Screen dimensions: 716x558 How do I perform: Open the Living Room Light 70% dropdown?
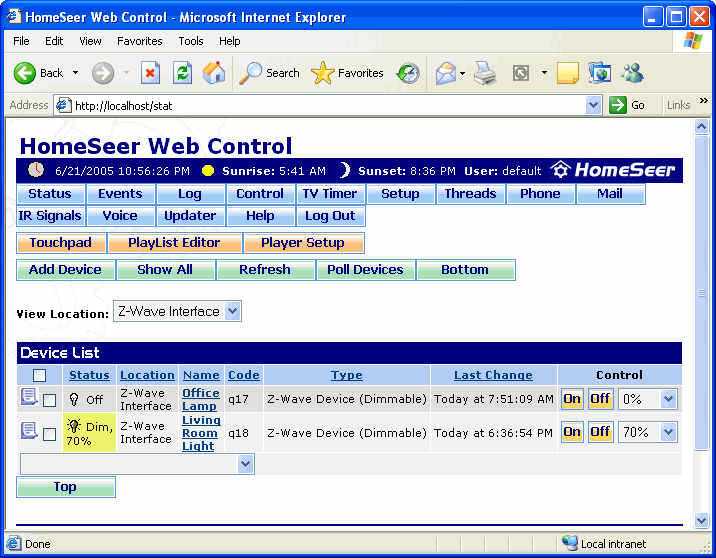648,432
